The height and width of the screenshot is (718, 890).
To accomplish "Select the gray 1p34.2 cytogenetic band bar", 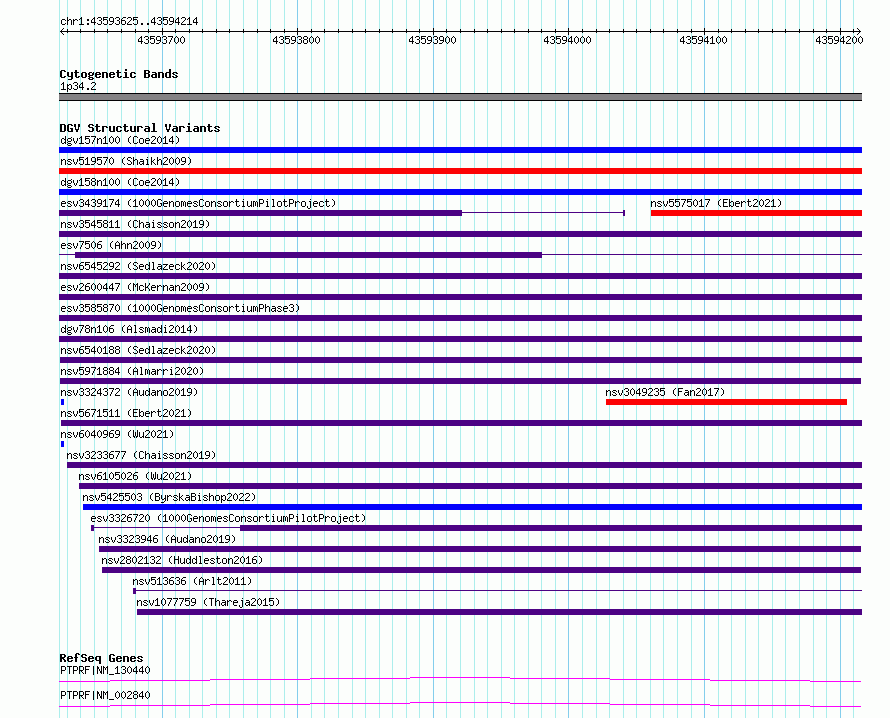I will 460,97.
